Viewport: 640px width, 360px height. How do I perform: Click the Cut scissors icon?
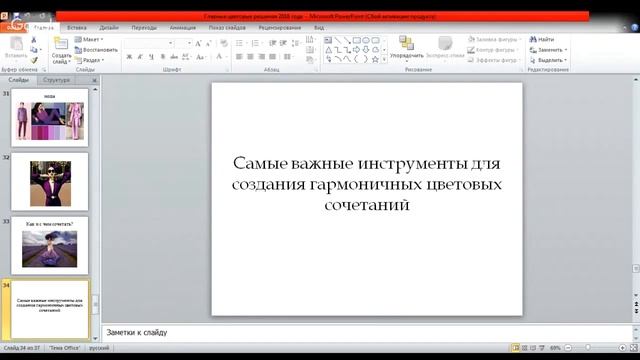[x=34, y=40]
